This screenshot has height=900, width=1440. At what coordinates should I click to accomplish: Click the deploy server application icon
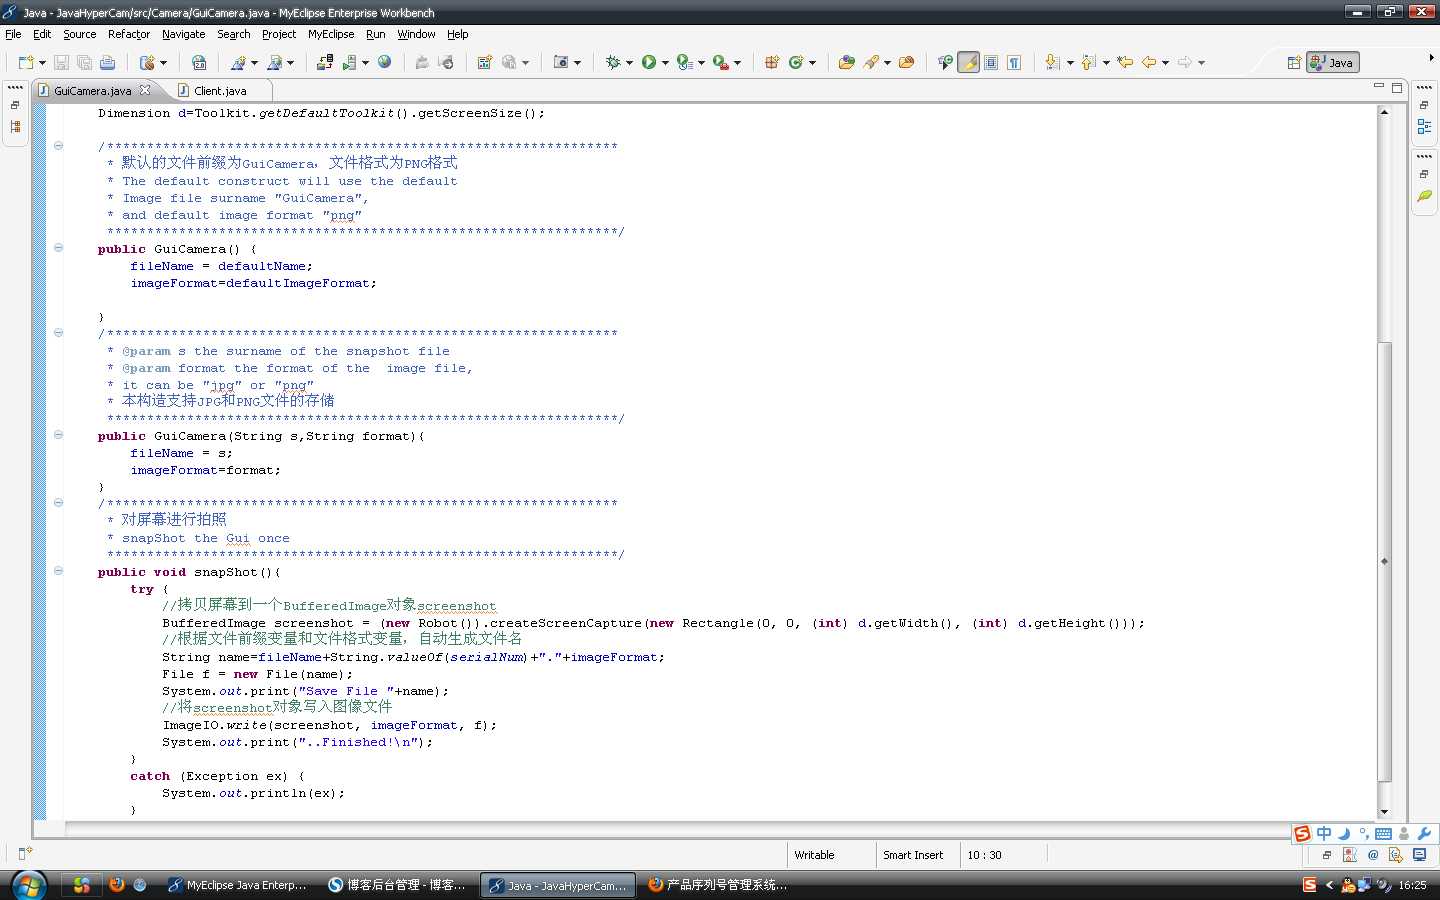coord(325,62)
